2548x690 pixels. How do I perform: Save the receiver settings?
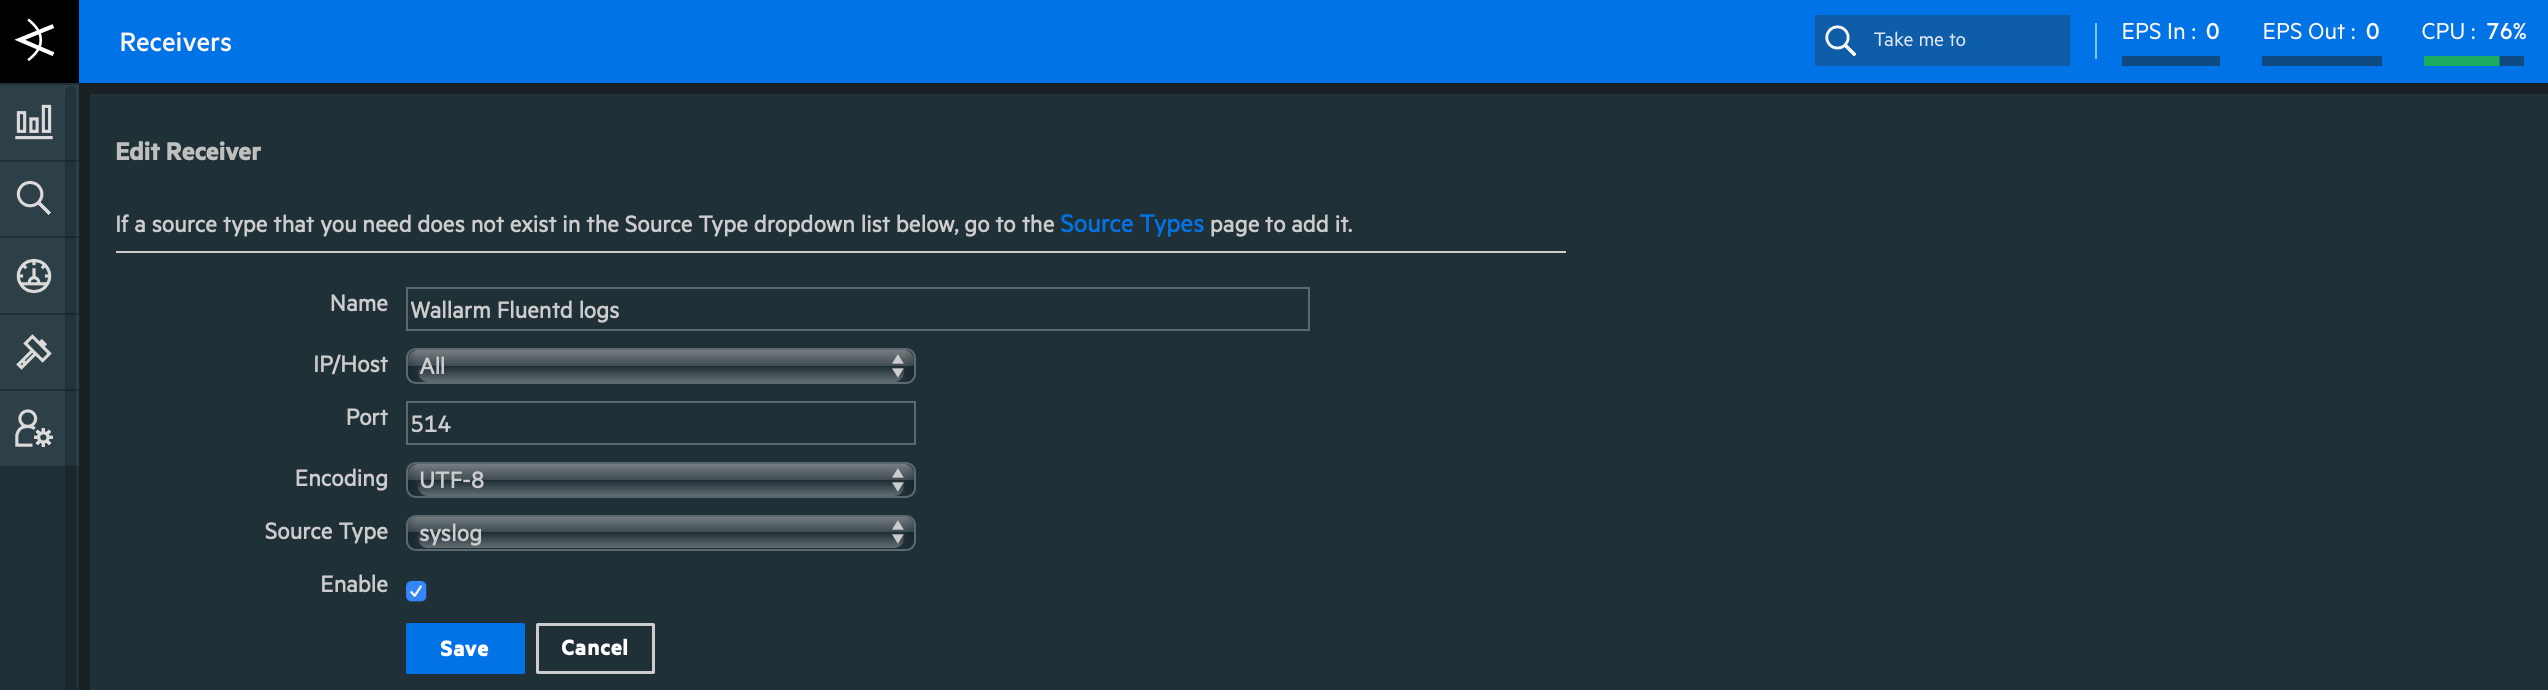(465, 648)
